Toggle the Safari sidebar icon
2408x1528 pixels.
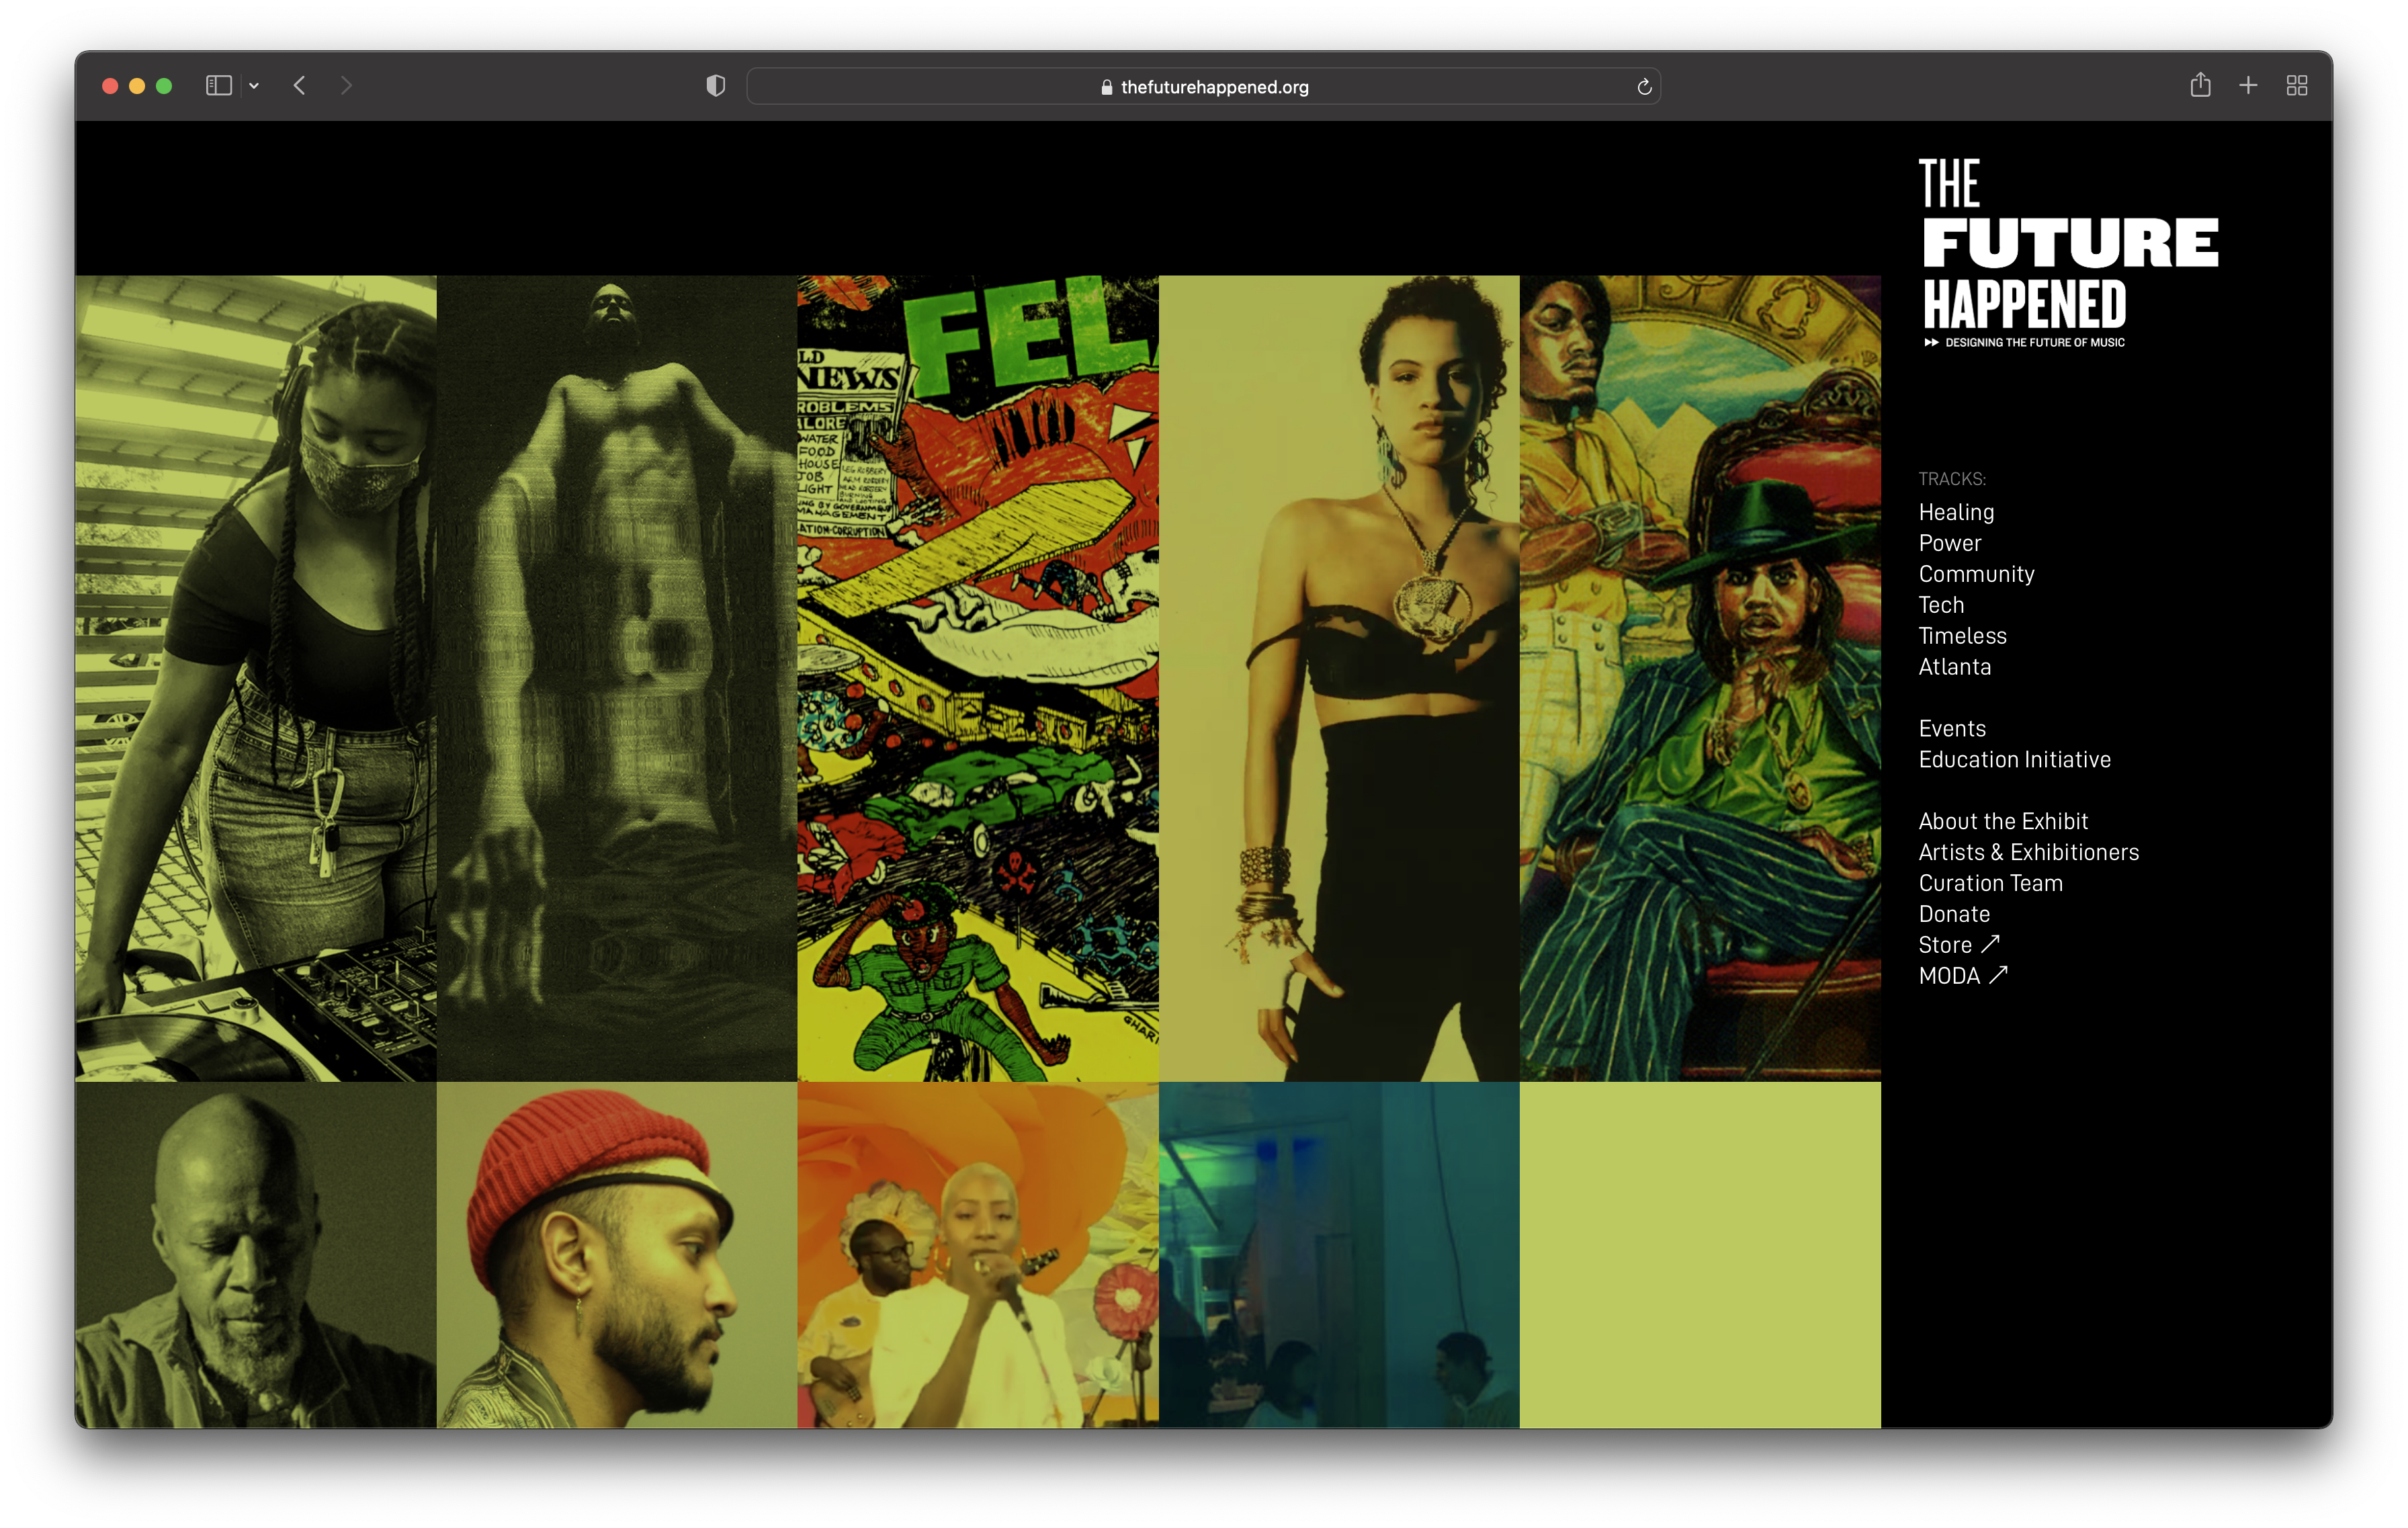pos(218,86)
